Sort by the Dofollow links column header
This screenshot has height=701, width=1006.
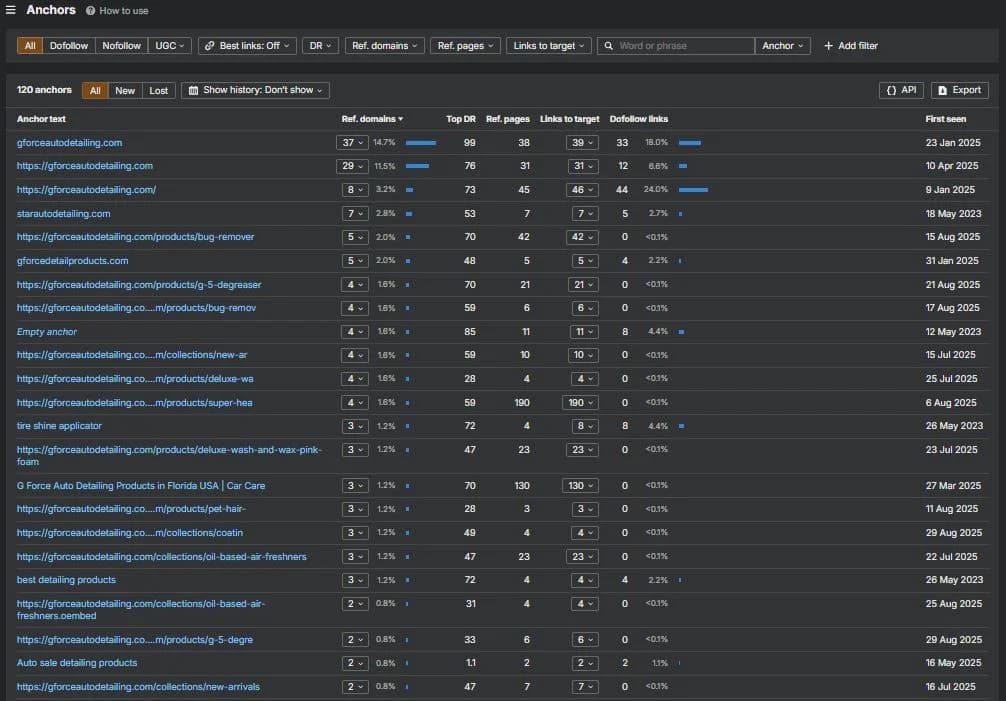(x=638, y=119)
